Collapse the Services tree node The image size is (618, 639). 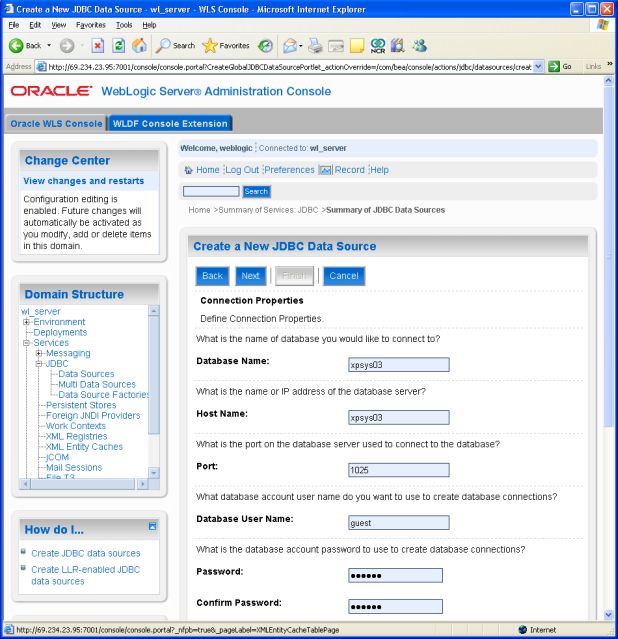coord(27,343)
